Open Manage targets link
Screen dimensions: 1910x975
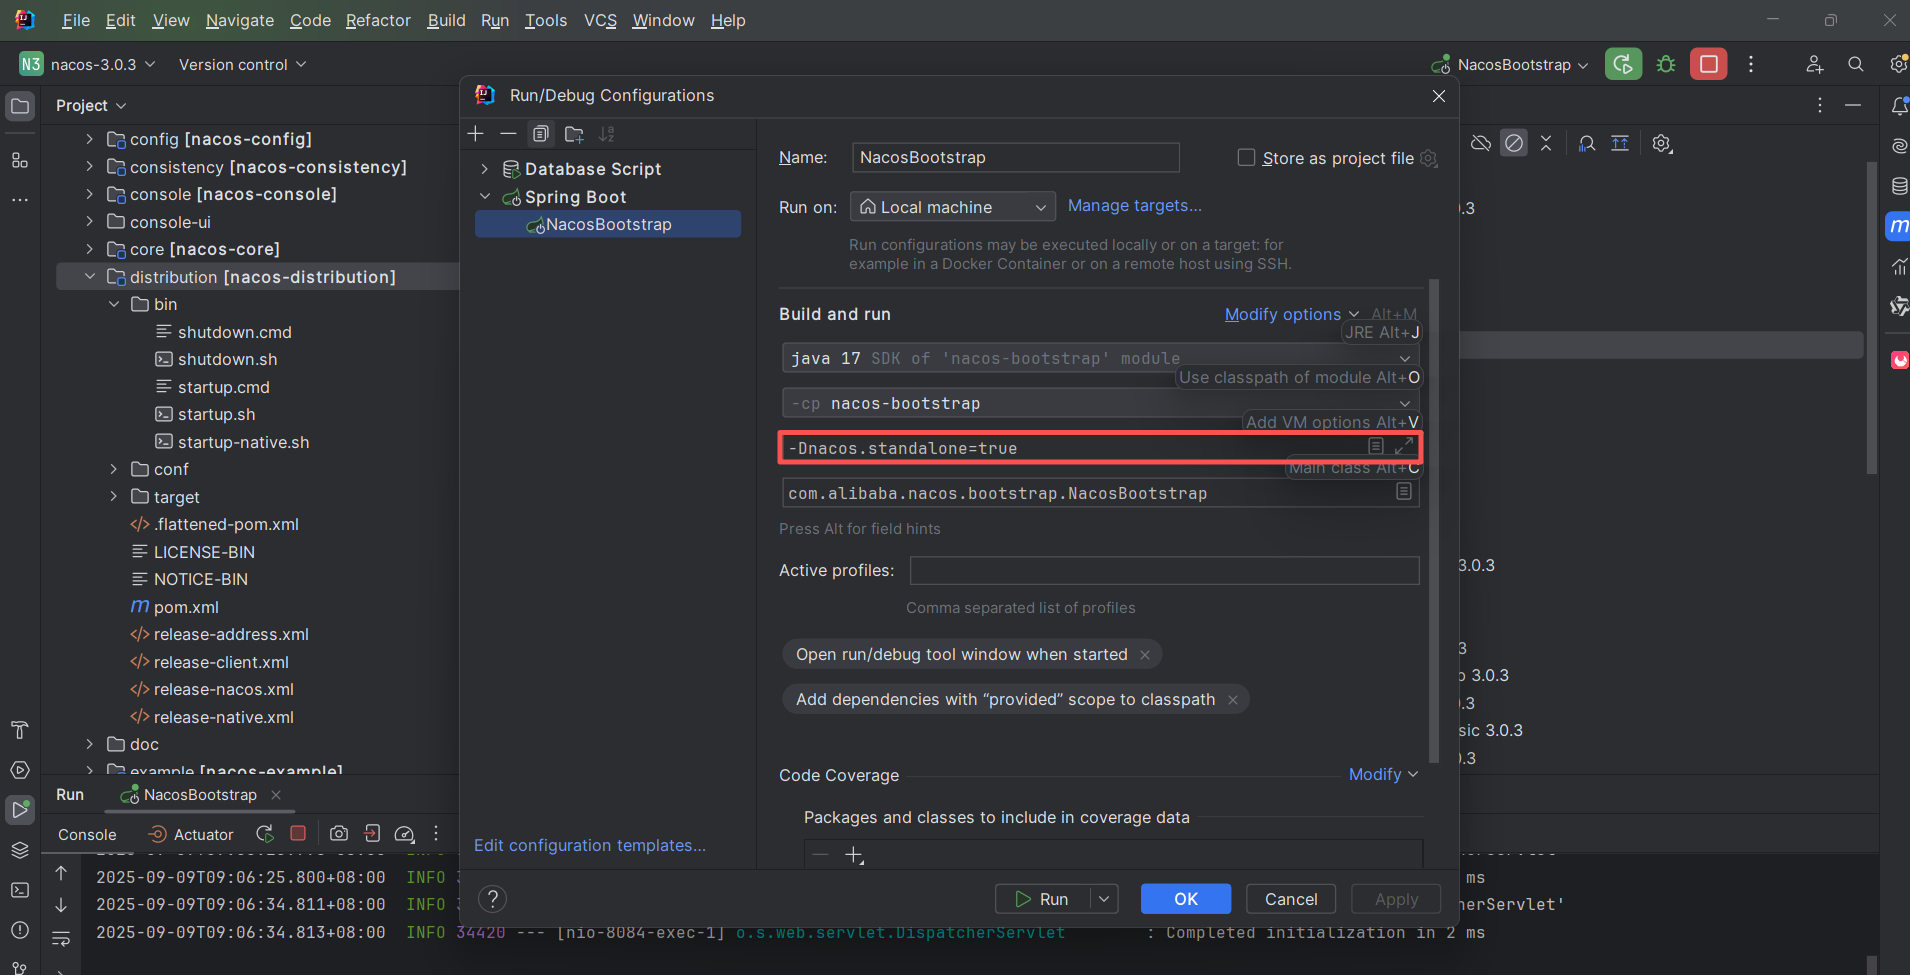pyautogui.click(x=1135, y=205)
